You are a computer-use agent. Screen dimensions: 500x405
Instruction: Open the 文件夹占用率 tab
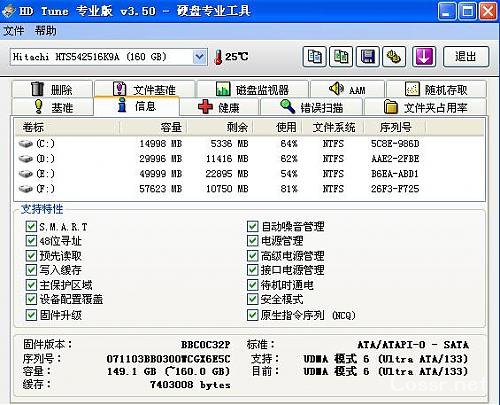pos(426,107)
